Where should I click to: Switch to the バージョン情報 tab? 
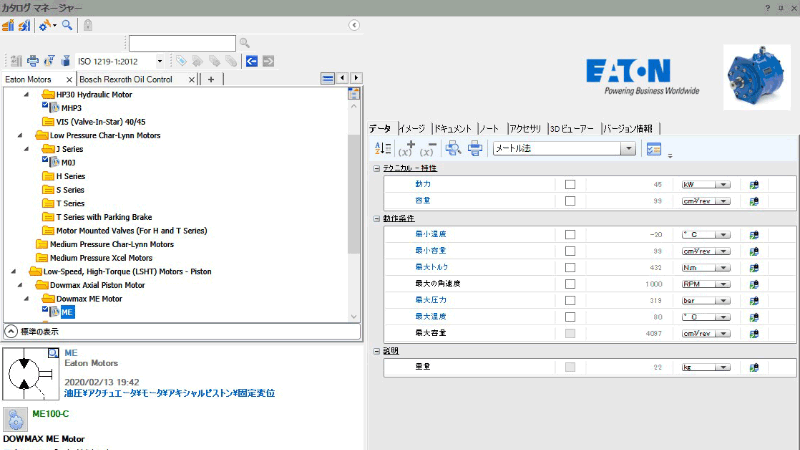point(629,129)
